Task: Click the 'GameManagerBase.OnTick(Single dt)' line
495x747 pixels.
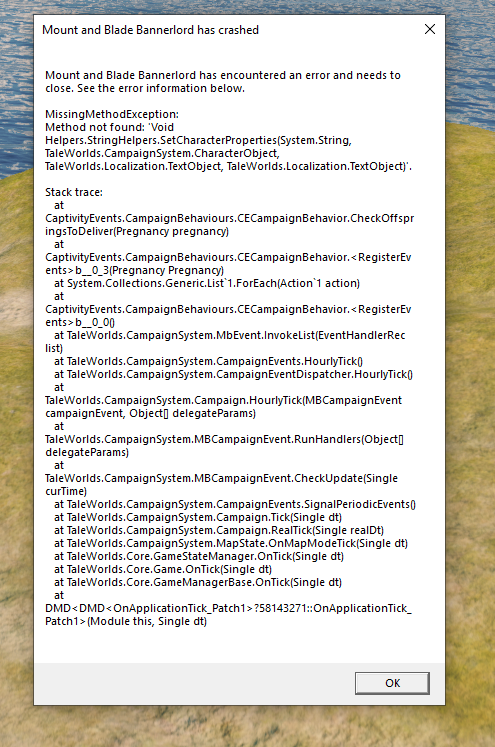Action: click(x=198, y=582)
